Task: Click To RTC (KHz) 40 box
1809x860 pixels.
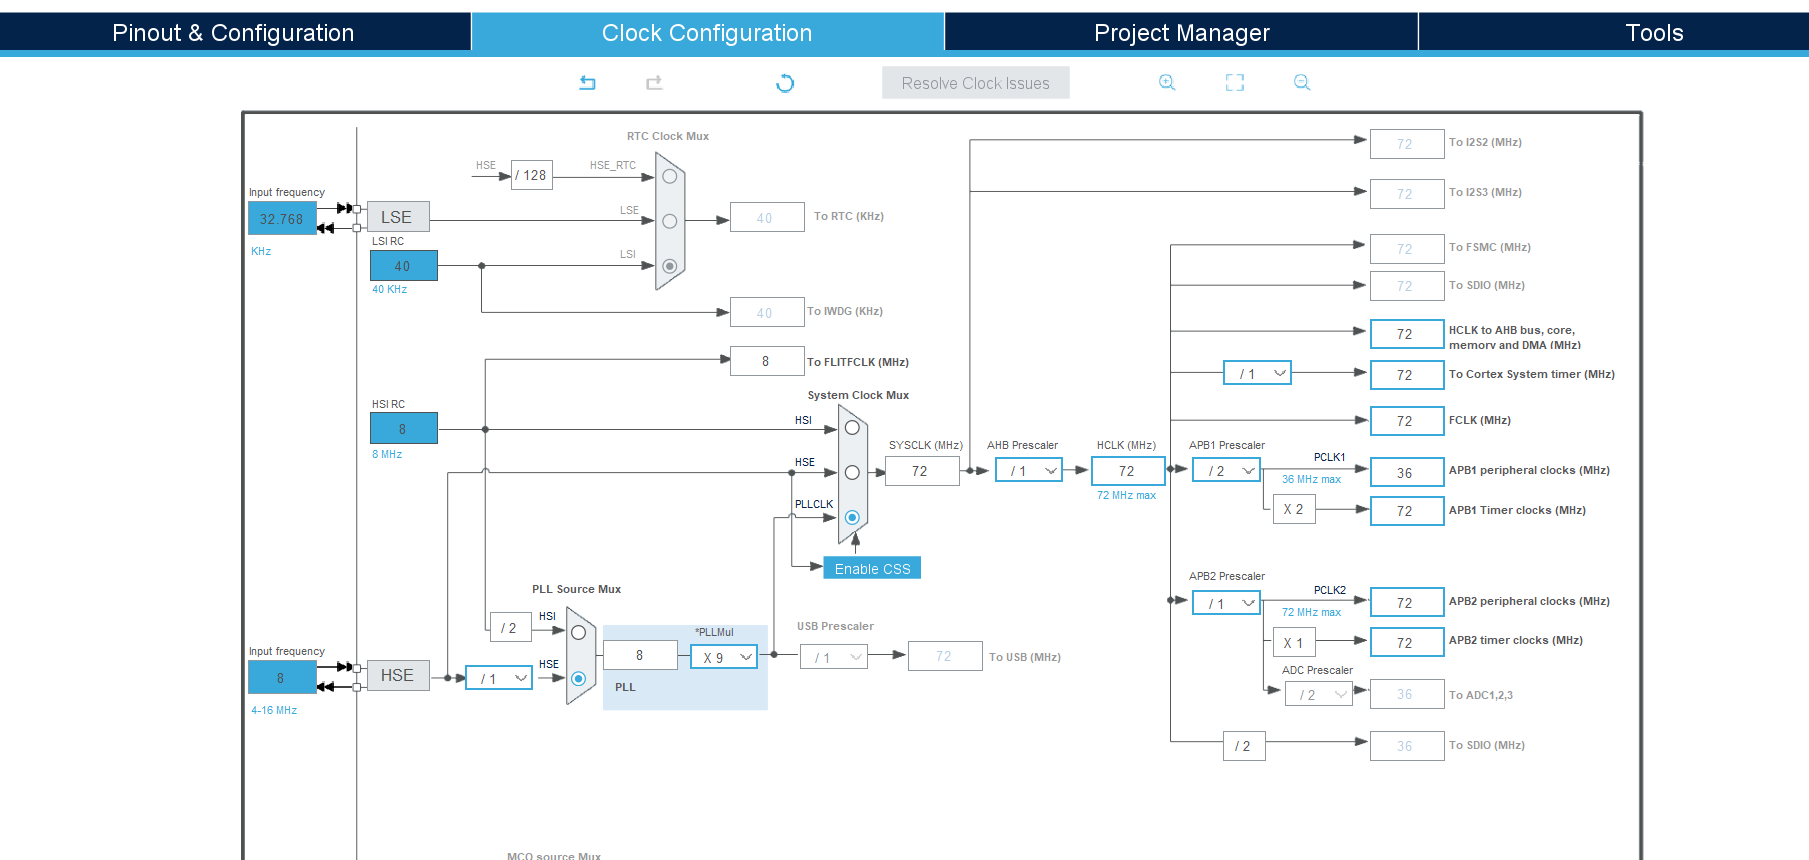Action: pos(767,217)
